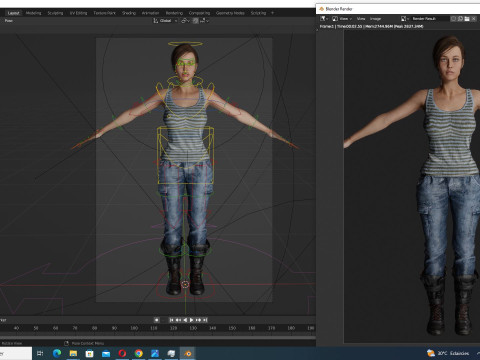This screenshot has width=480, height=360.
Task: Open Microsoft Edge from the taskbar
Action: [x=57, y=353]
